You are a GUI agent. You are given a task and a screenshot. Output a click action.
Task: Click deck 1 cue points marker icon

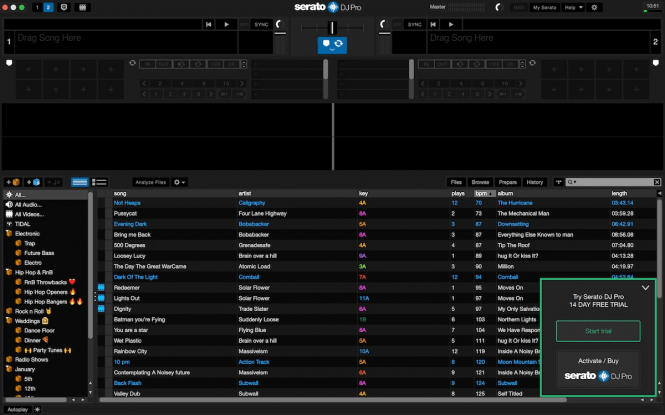9,63
